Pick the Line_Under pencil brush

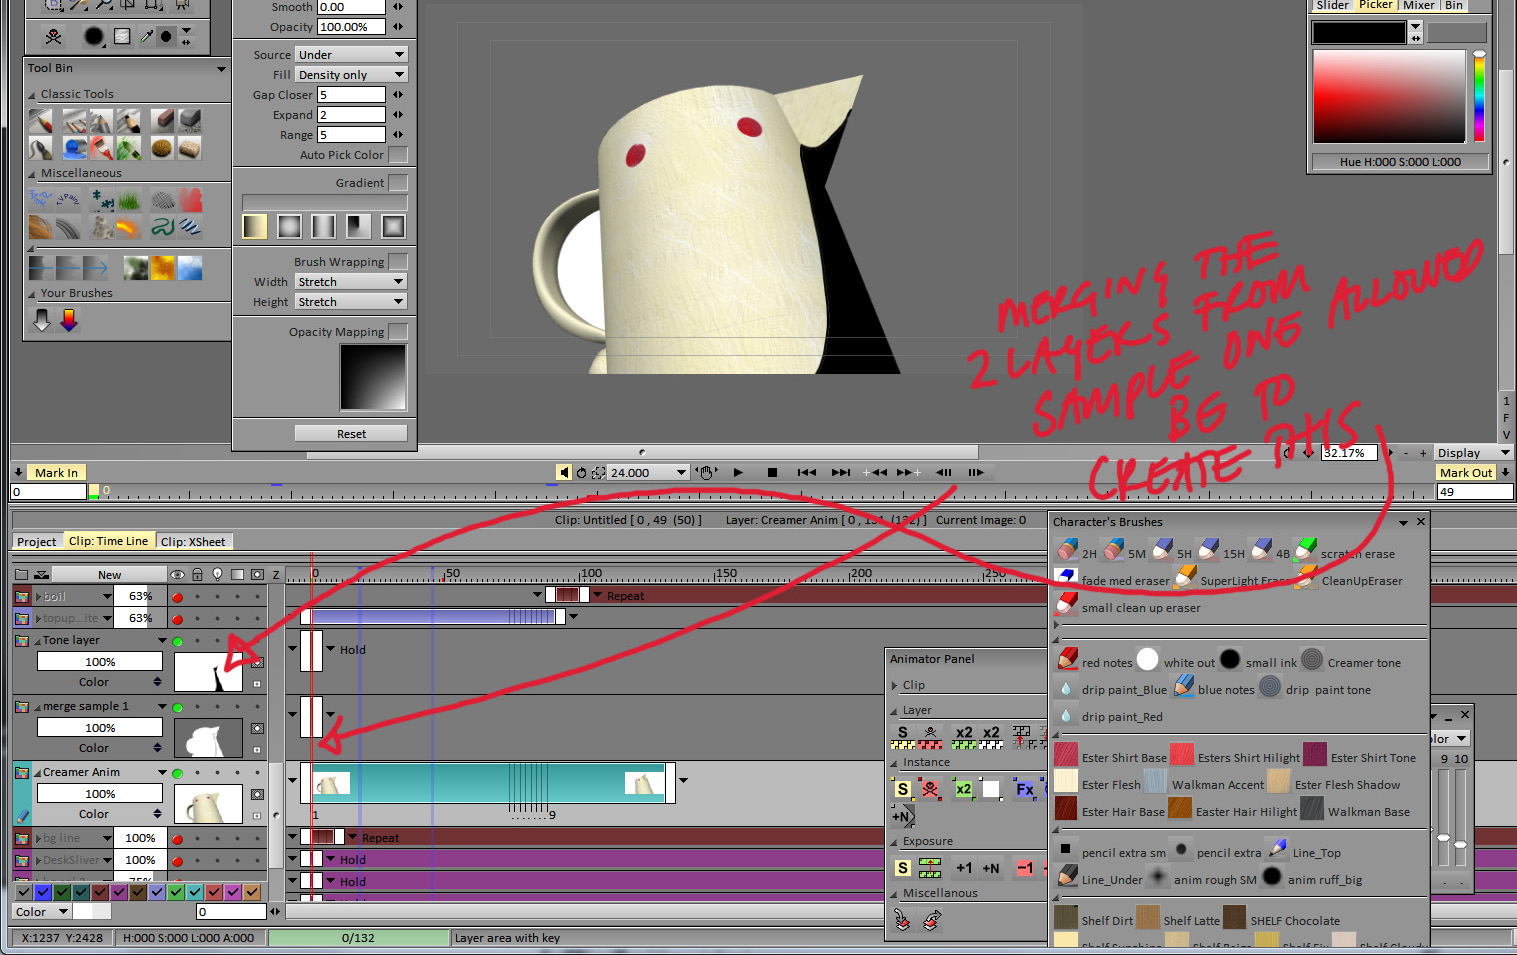click(1067, 877)
